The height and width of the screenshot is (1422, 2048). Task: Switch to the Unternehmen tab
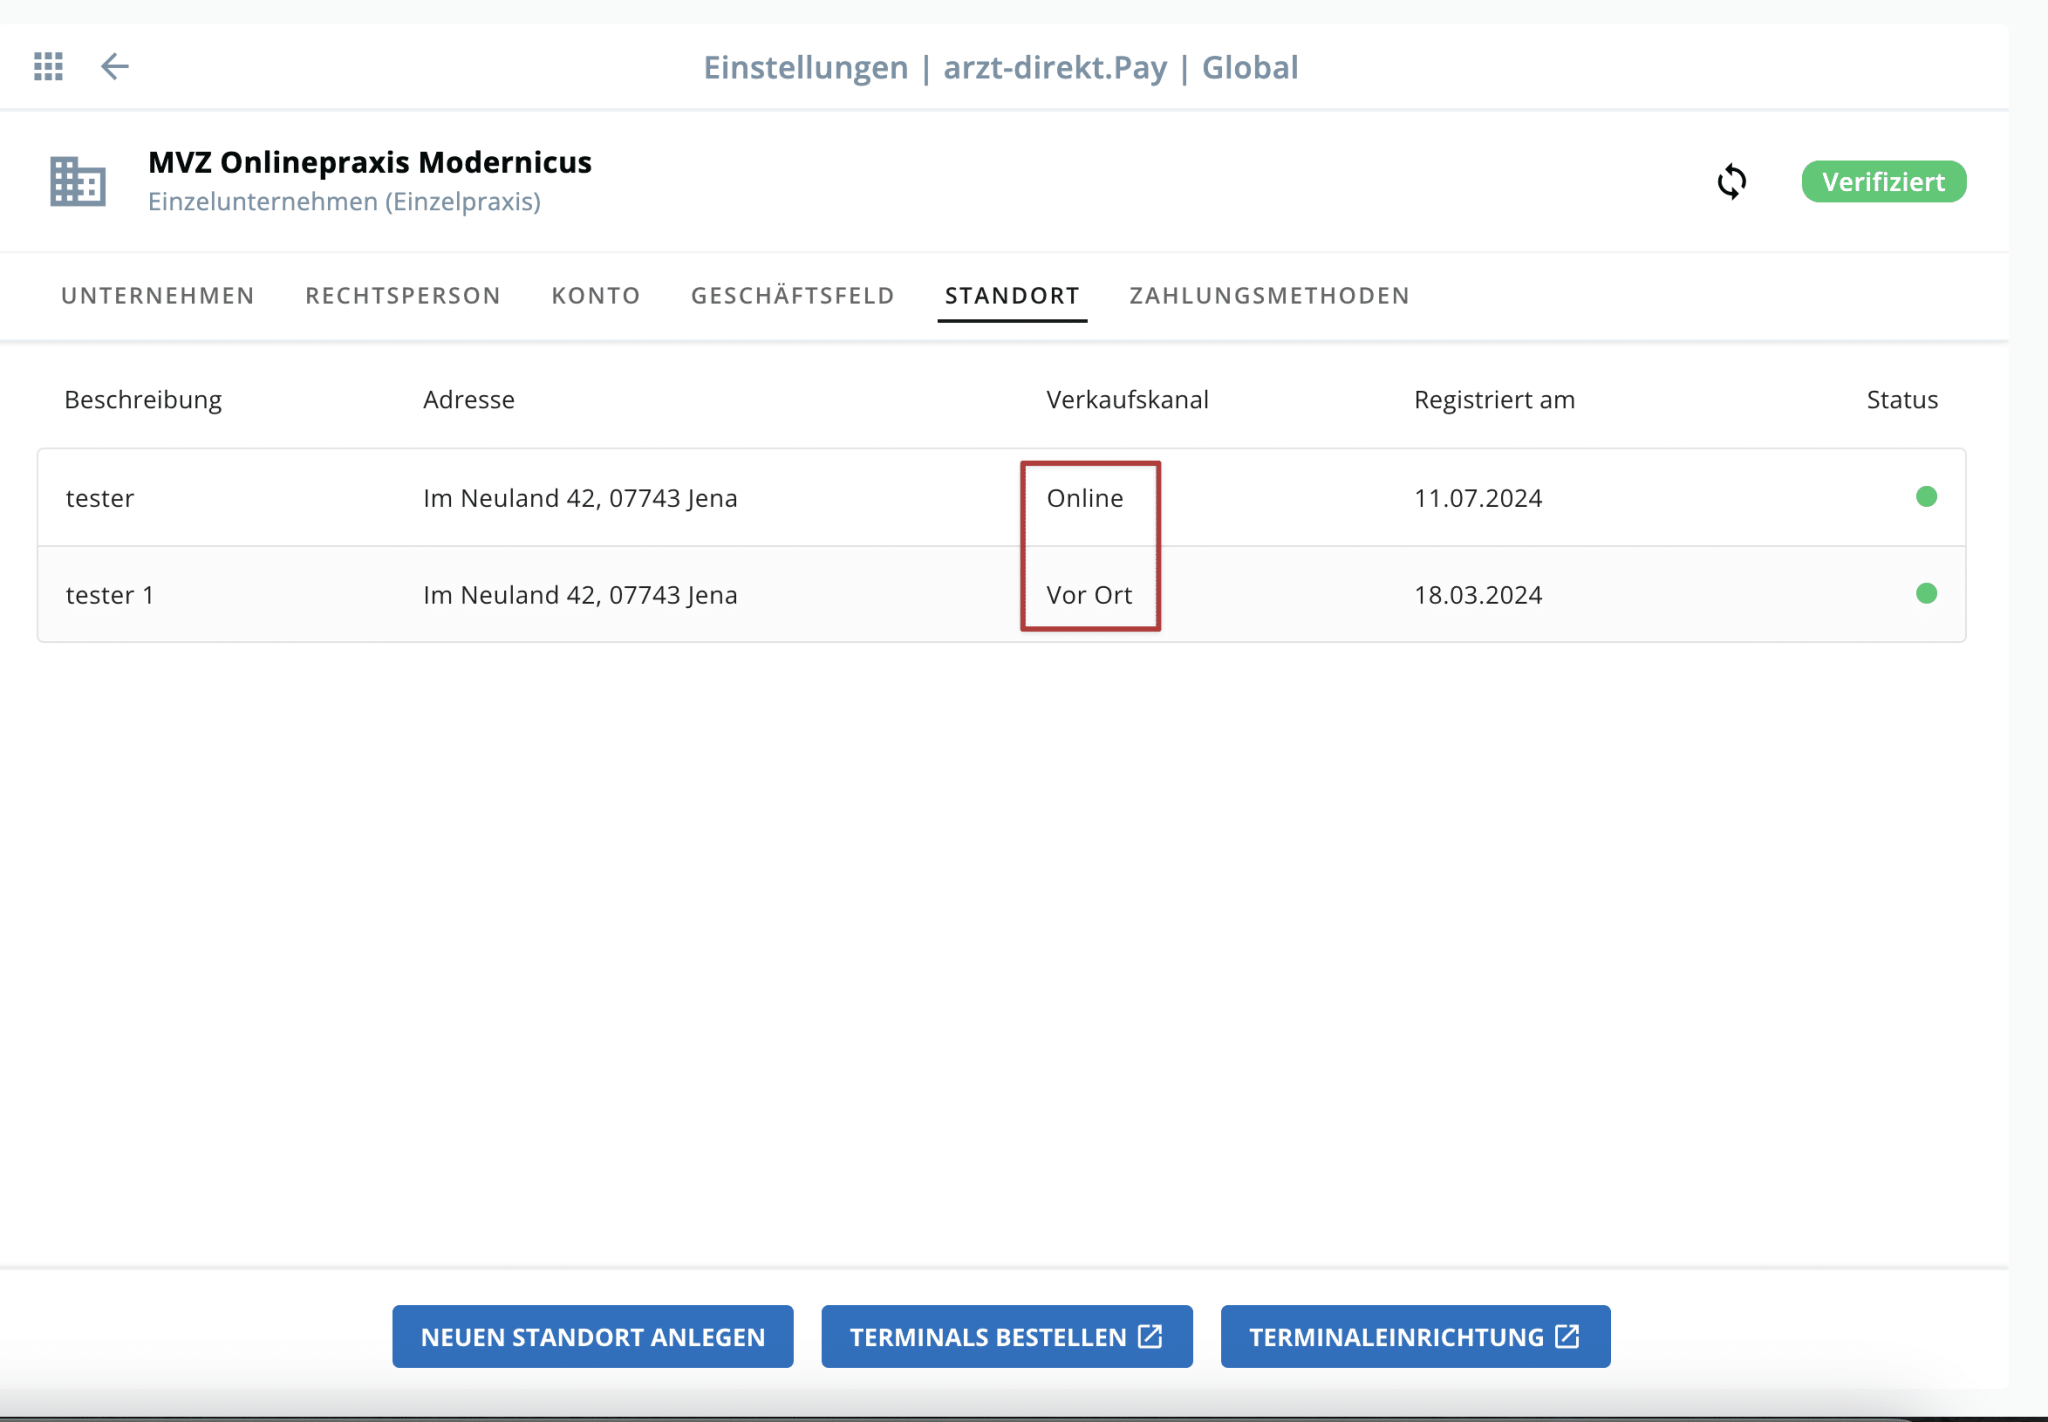click(157, 296)
